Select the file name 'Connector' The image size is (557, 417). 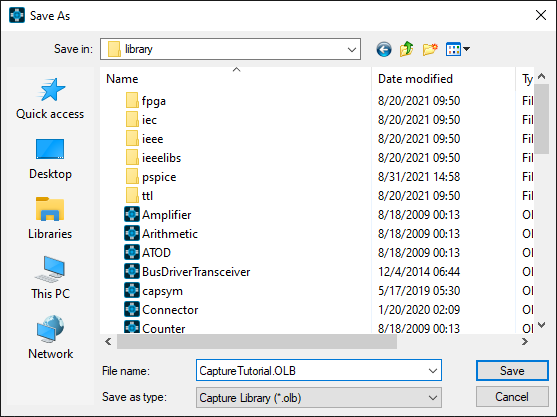pos(170,310)
